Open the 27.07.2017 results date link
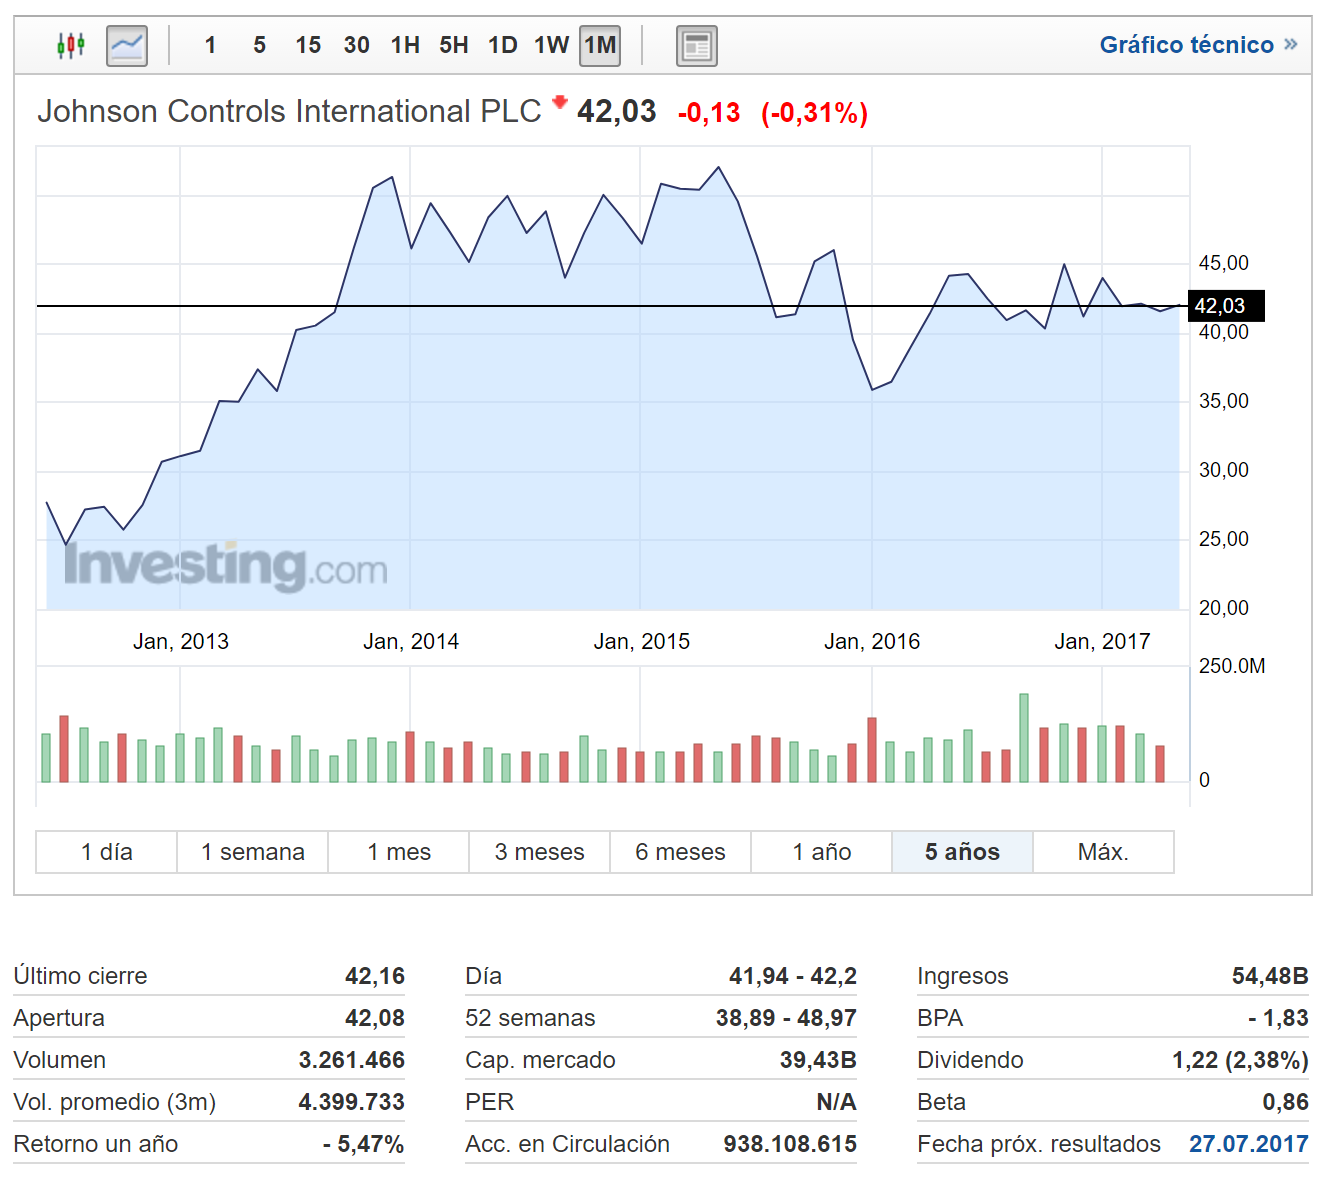This screenshot has height=1179, width=1343. pos(1248,1144)
